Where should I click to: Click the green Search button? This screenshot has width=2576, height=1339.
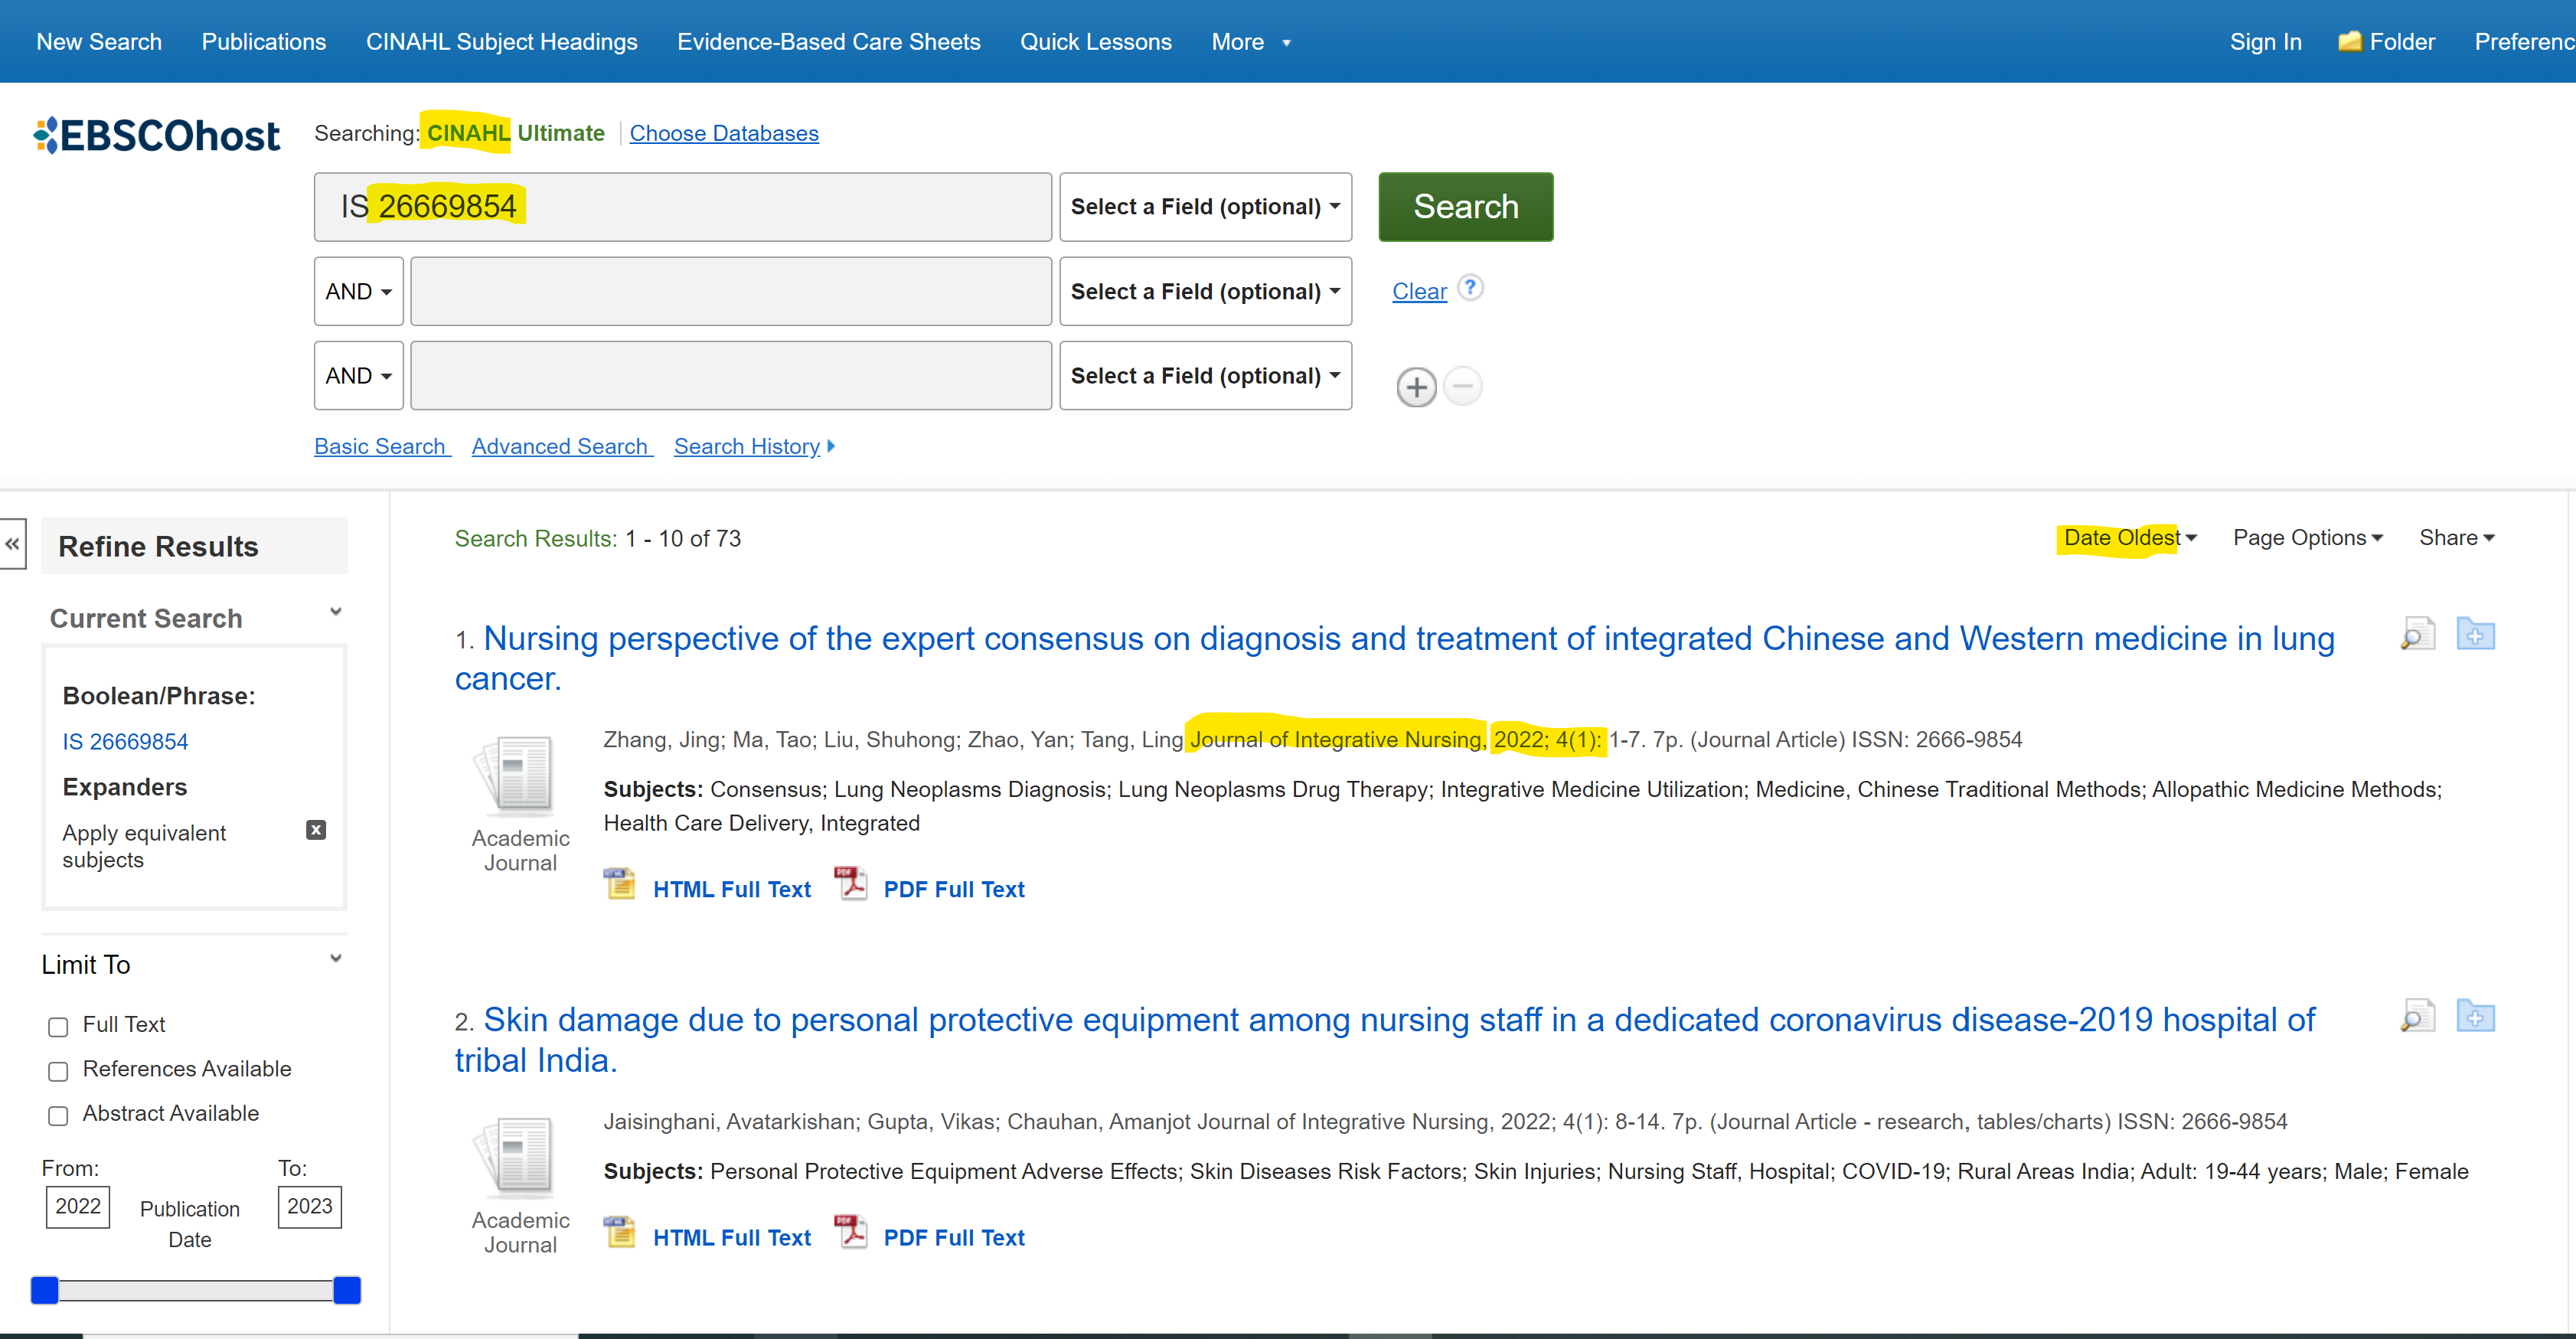tap(1465, 207)
